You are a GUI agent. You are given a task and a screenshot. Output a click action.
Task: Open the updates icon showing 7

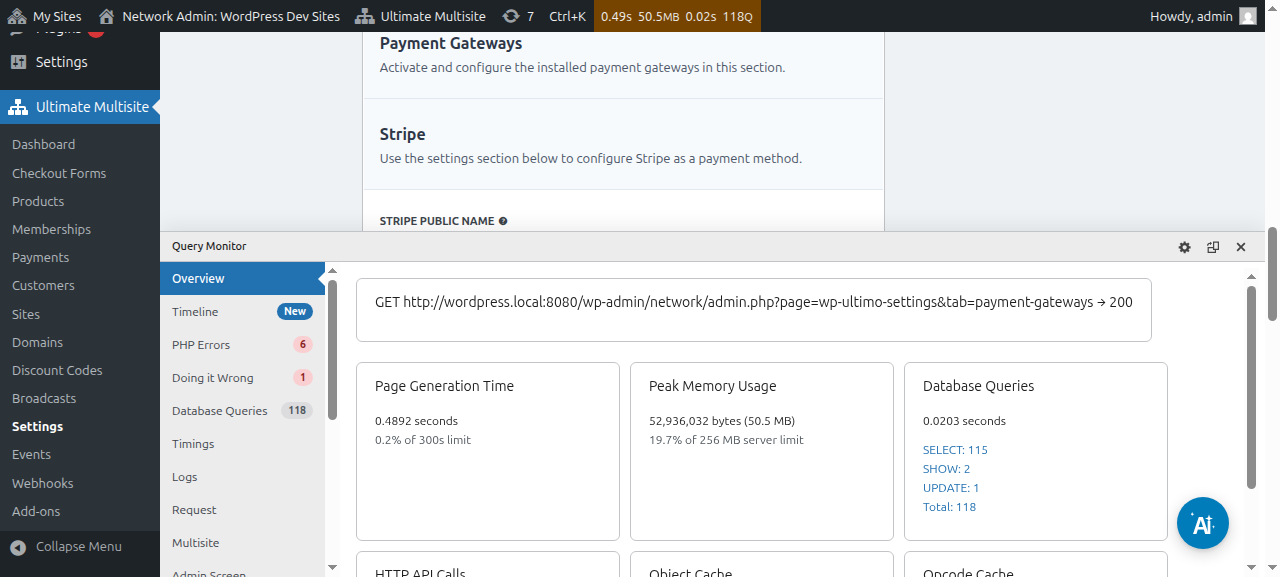tap(511, 16)
